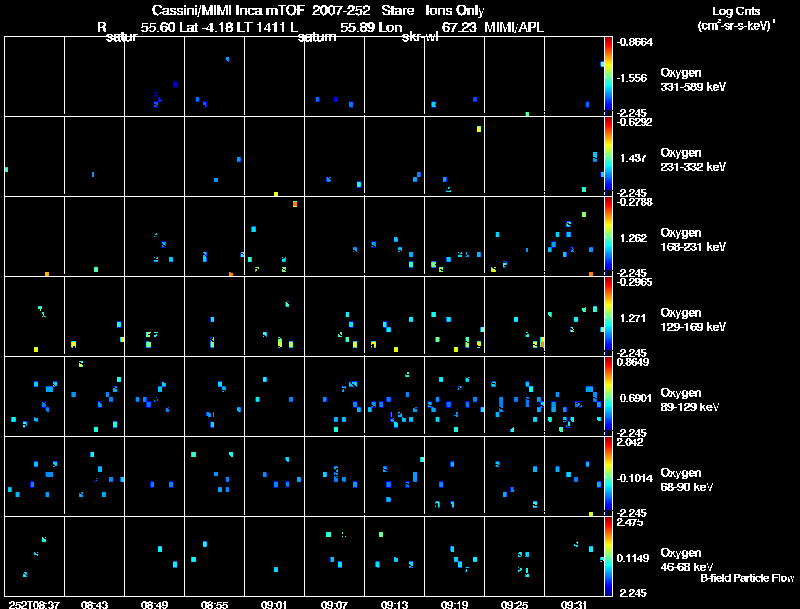The height and width of the screenshot is (609, 800).
Task: Select the 'Oxygen 46-68 keV' row label
Action: tap(687, 560)
